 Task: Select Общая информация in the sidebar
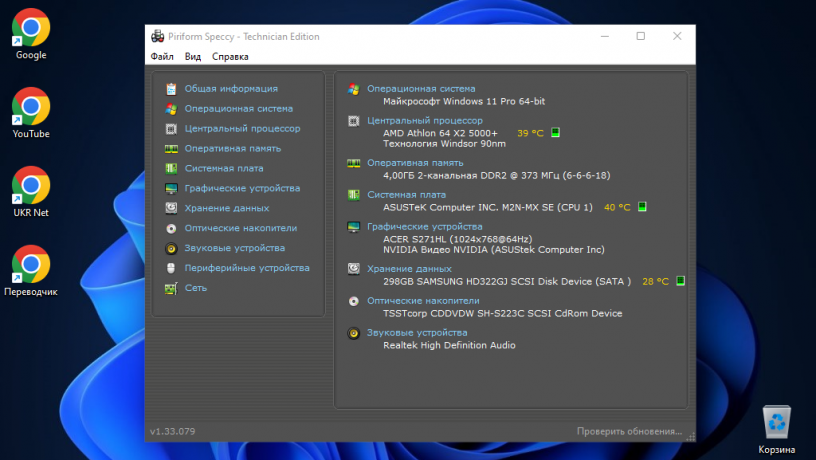tap(231, 88)
